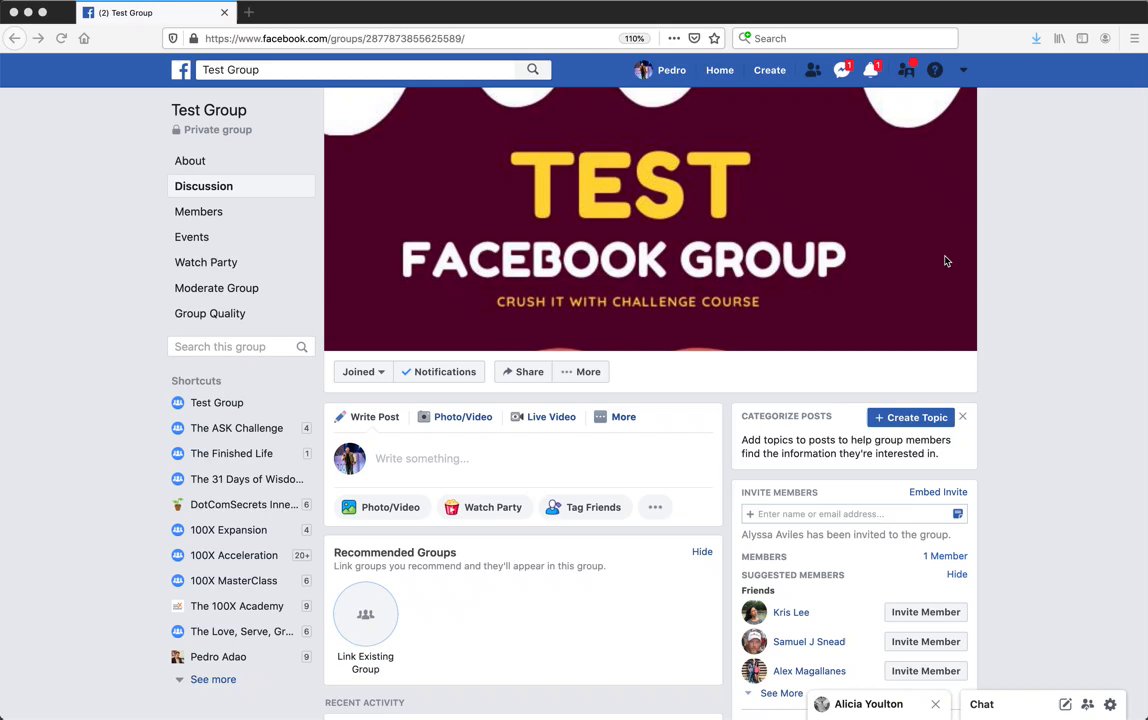Image resolution: width=1148 pixels, height=720 pixels.
Task: Click the Facebook logo icon
Action: pos(181,70)
